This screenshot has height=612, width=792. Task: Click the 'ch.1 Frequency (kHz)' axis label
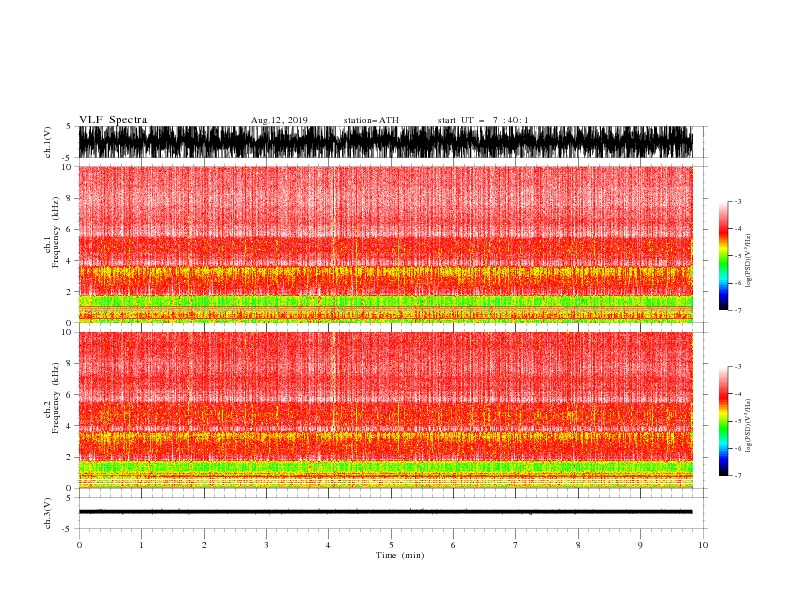(x=52, y=232)
